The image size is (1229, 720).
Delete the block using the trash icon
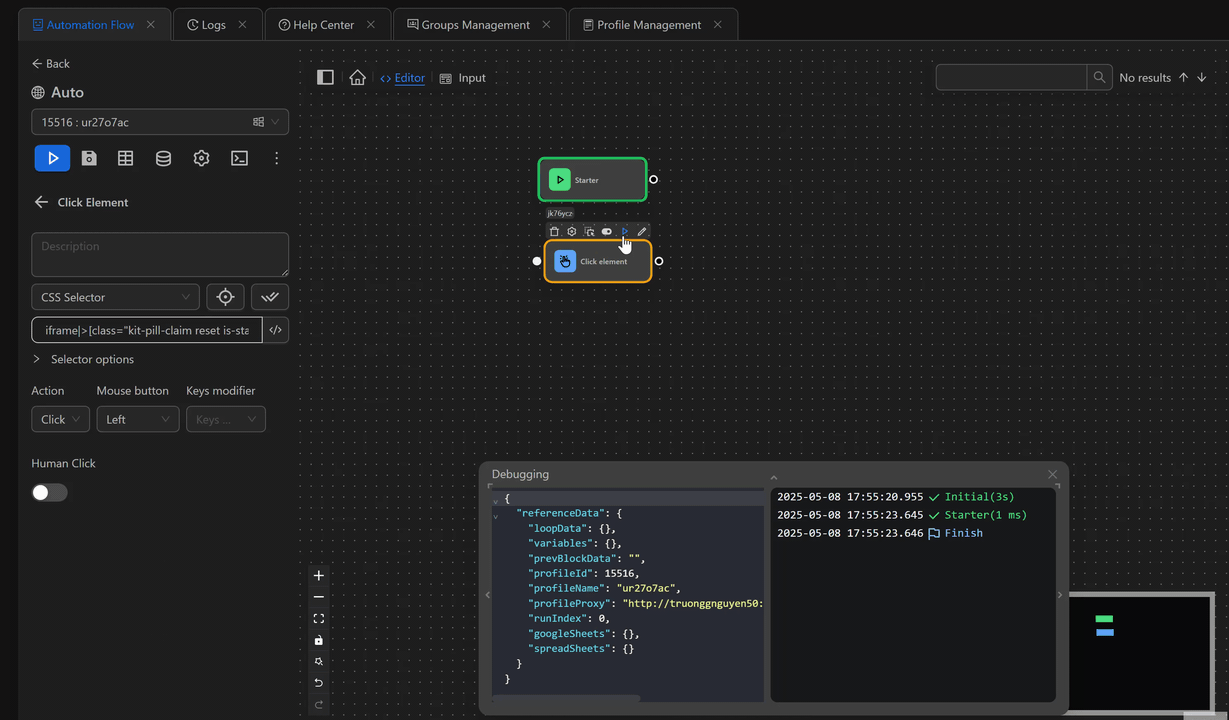[554, 231]
